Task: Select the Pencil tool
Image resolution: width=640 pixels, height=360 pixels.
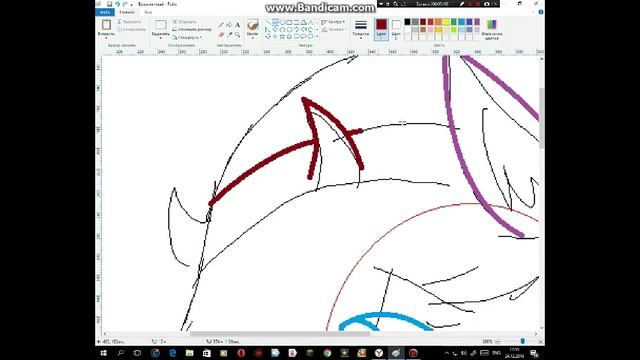Action: coord(221,25)
